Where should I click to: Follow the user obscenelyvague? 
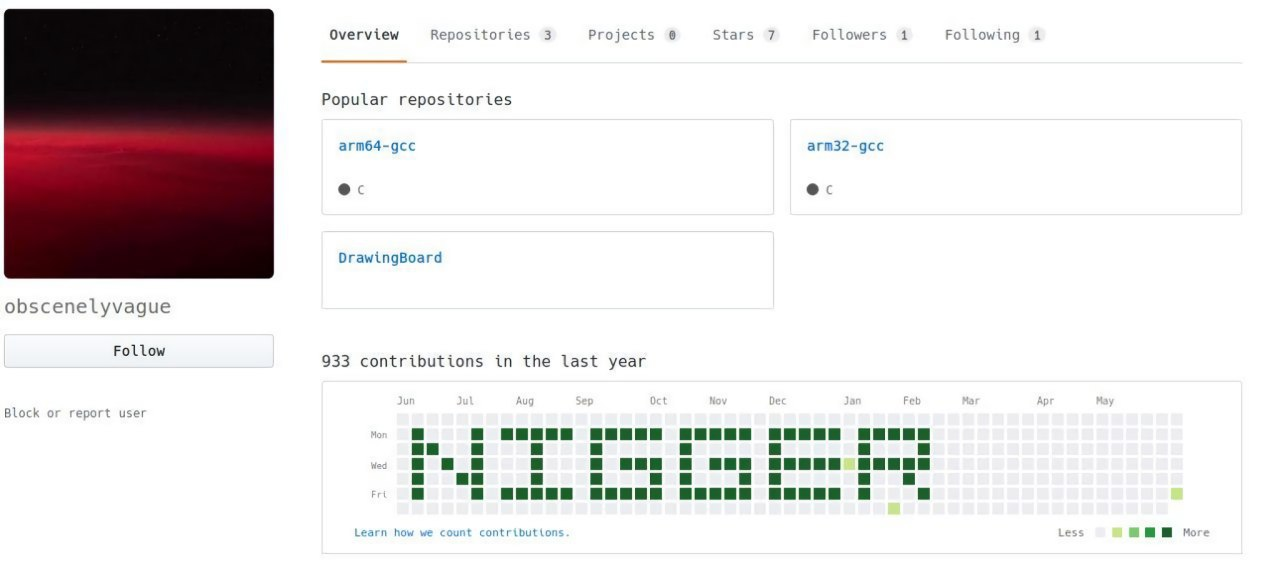coord(139,351)
